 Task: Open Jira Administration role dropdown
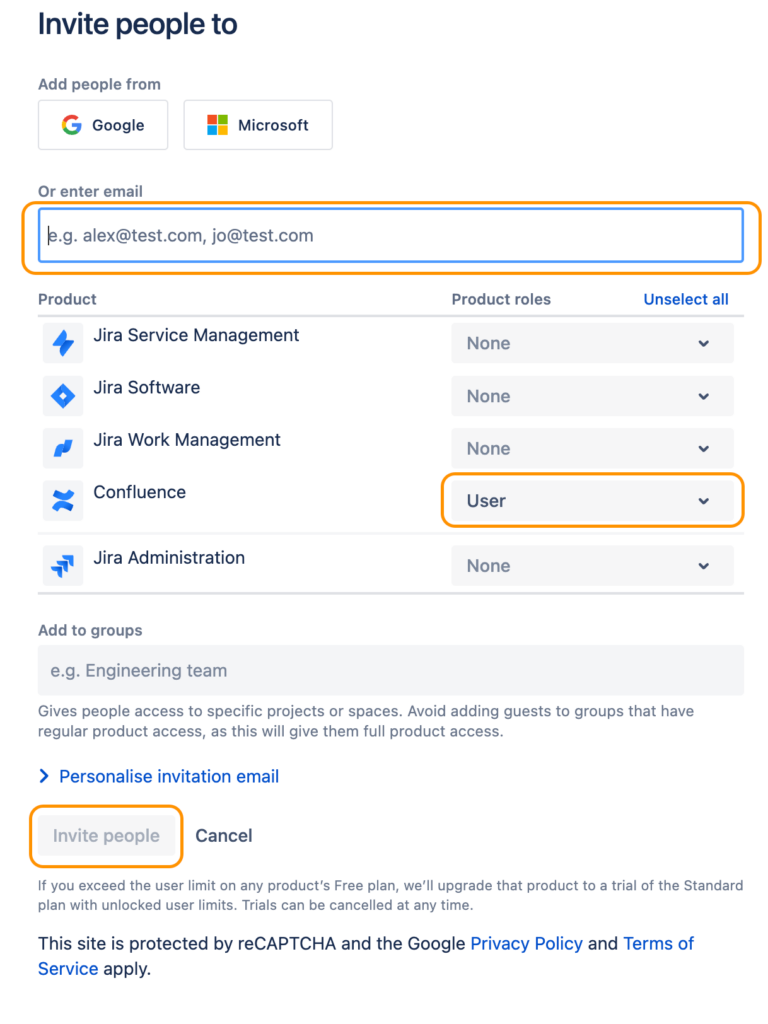[x=592, y=566]
